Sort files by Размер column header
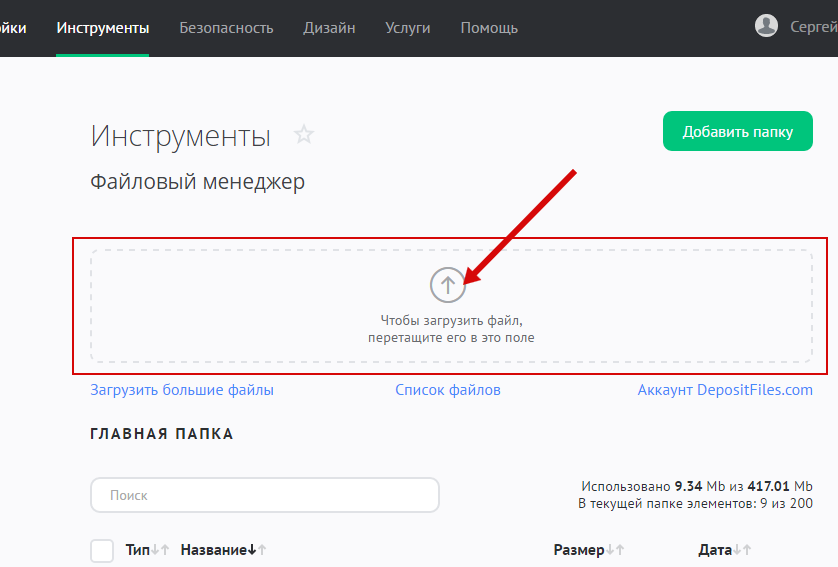The width and height of the screenshot is (838, 567). pos(579,550)
